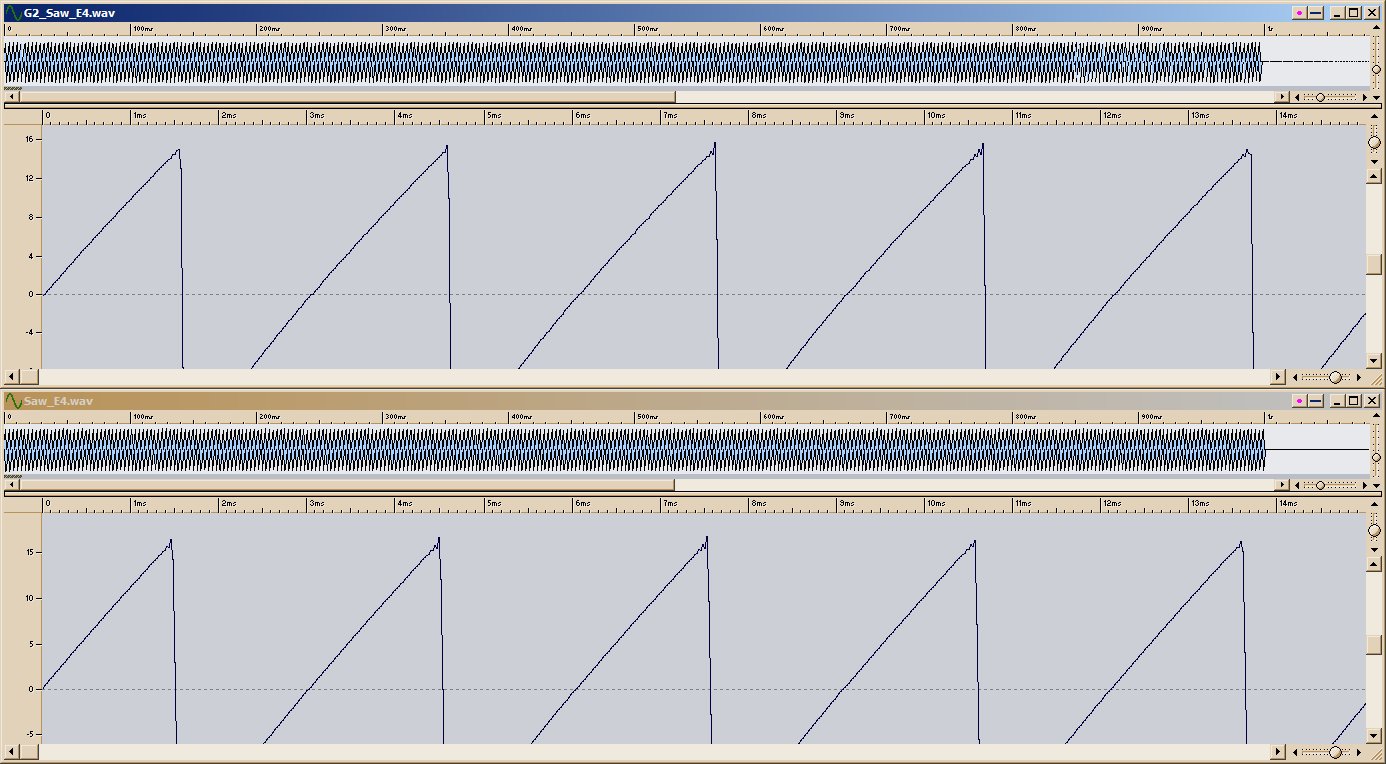The width and height of the screenshot is (1386, 764).
Task: Close the G2_Saw_E4.wav window
Action: click(1371, 13)
